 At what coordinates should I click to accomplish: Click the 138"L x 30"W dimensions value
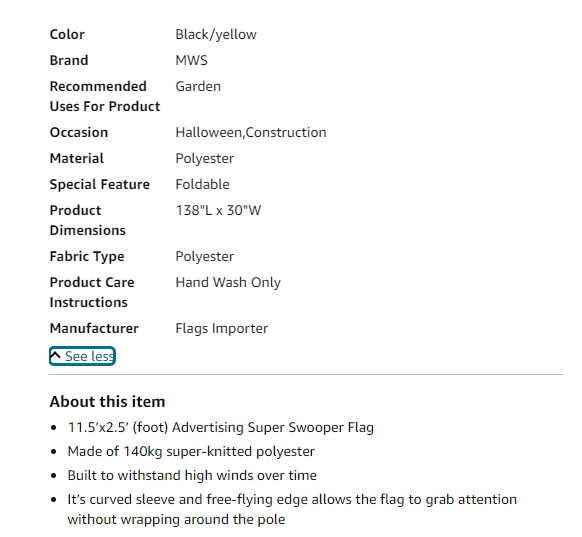pyautogui.click(x=218, y=210)
